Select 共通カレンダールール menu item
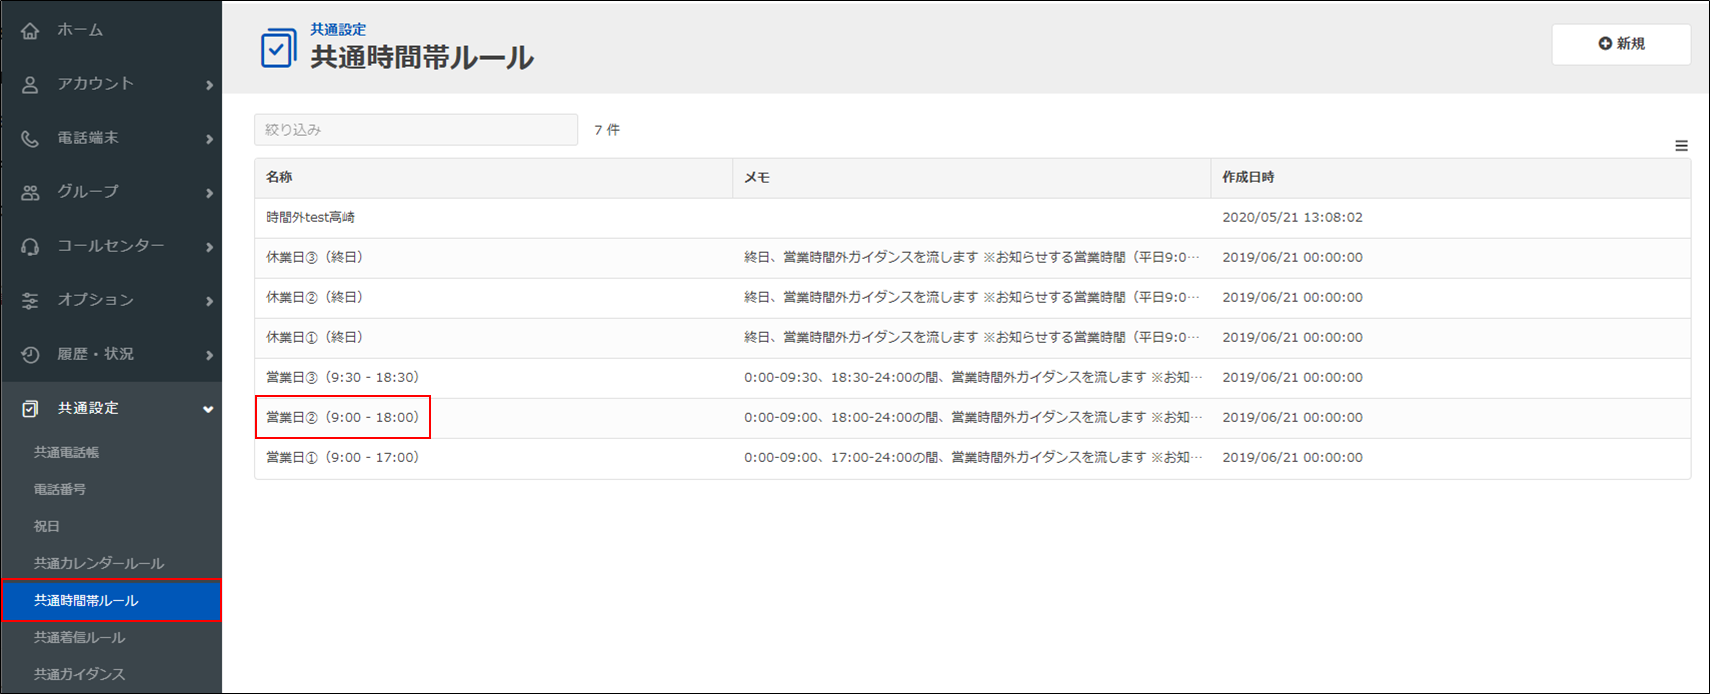This screenshot has height=694, width=1710. click(98, 563)
